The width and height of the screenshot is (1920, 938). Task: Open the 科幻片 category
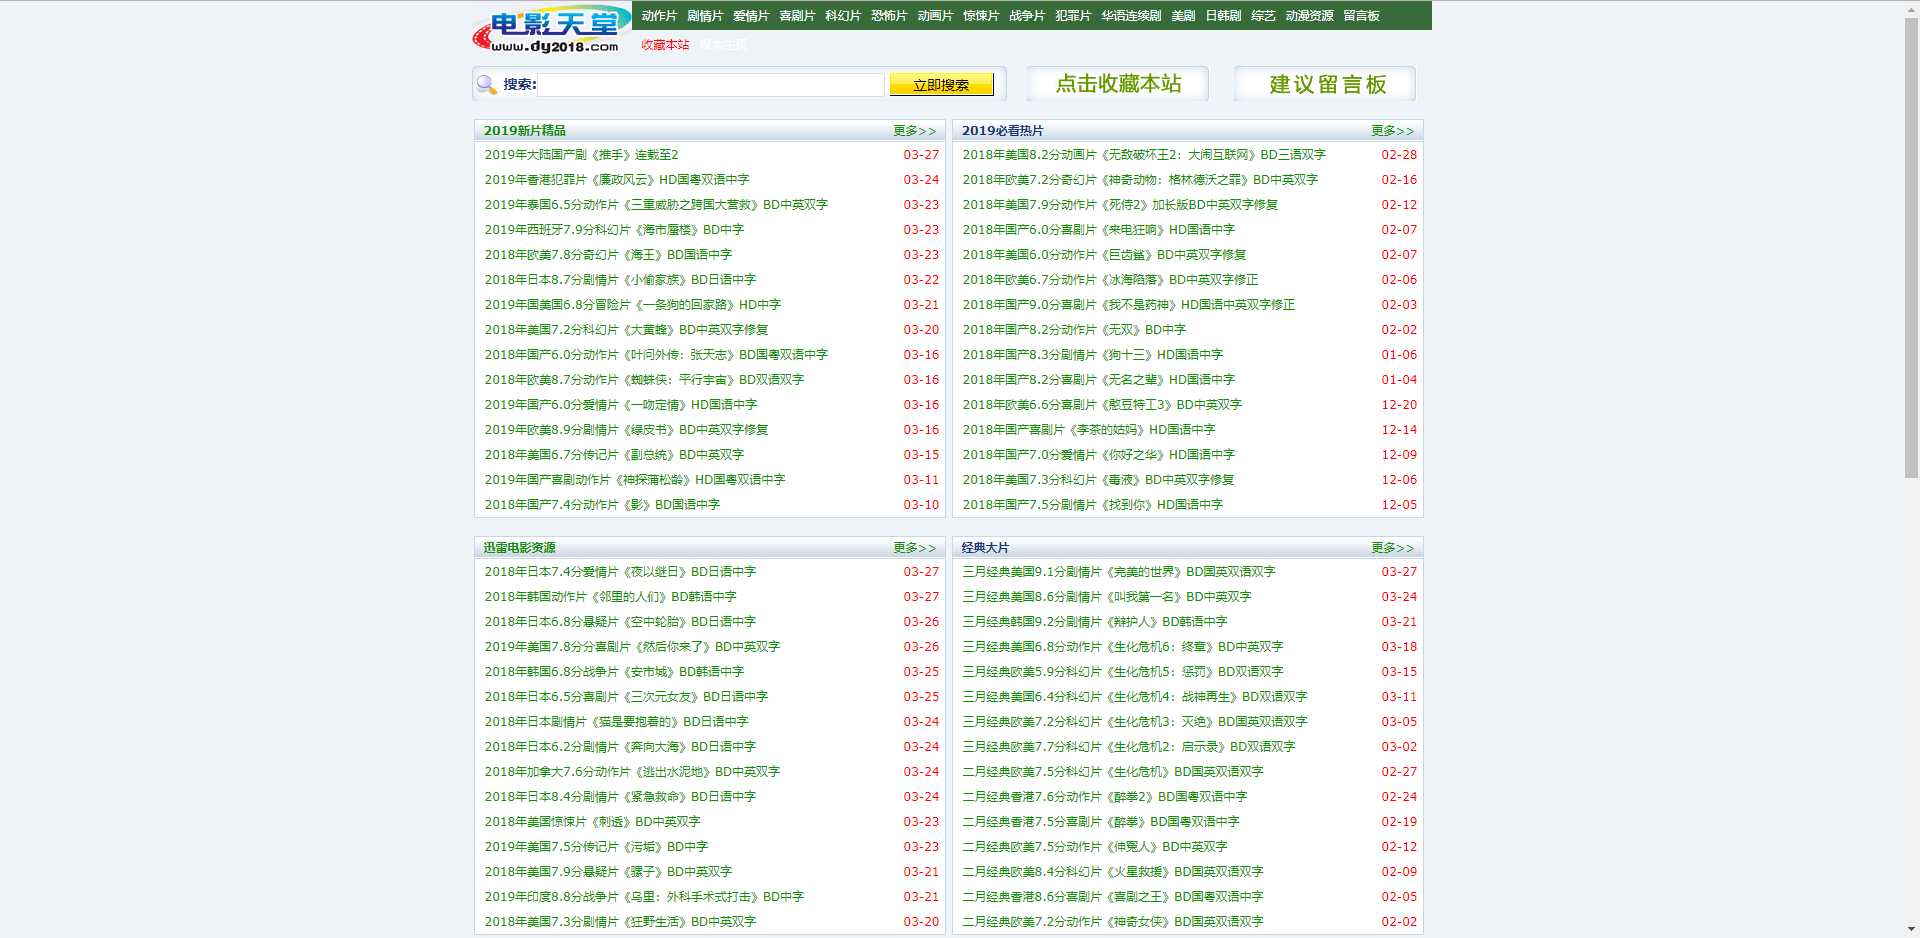[x=843, y=16]
